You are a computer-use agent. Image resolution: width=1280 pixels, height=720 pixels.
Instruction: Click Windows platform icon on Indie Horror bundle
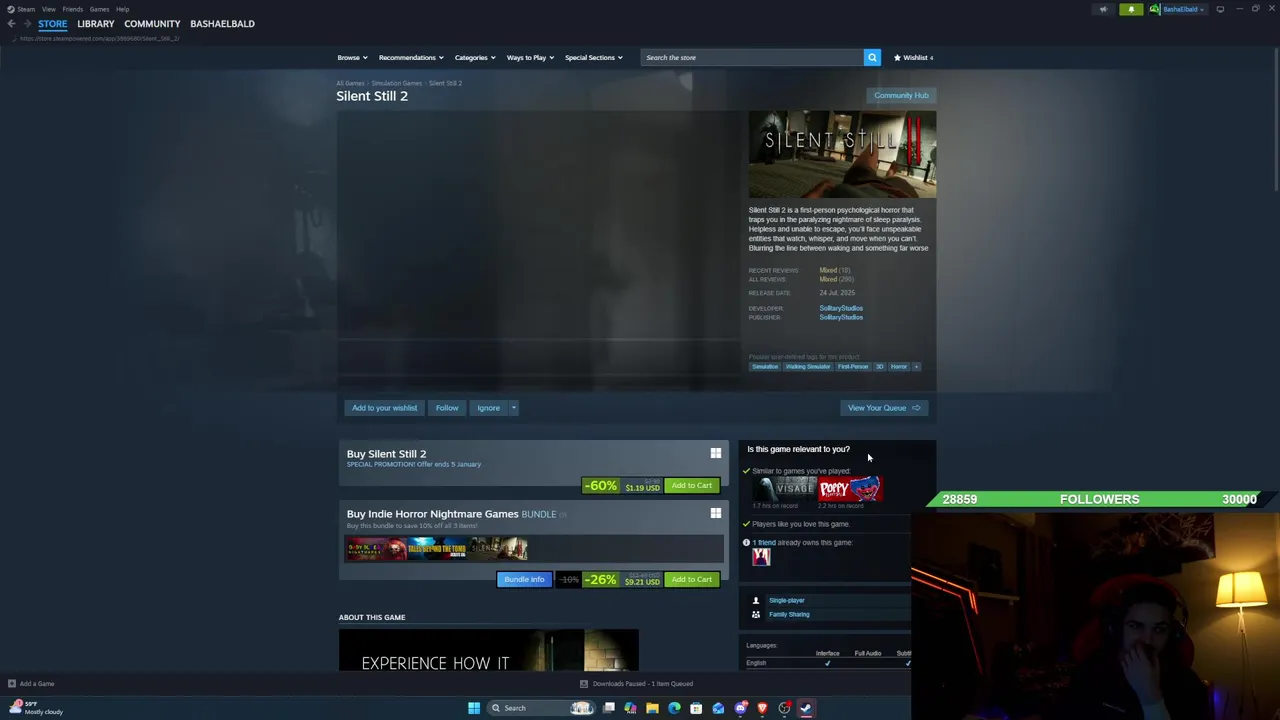tap(715, 513)
